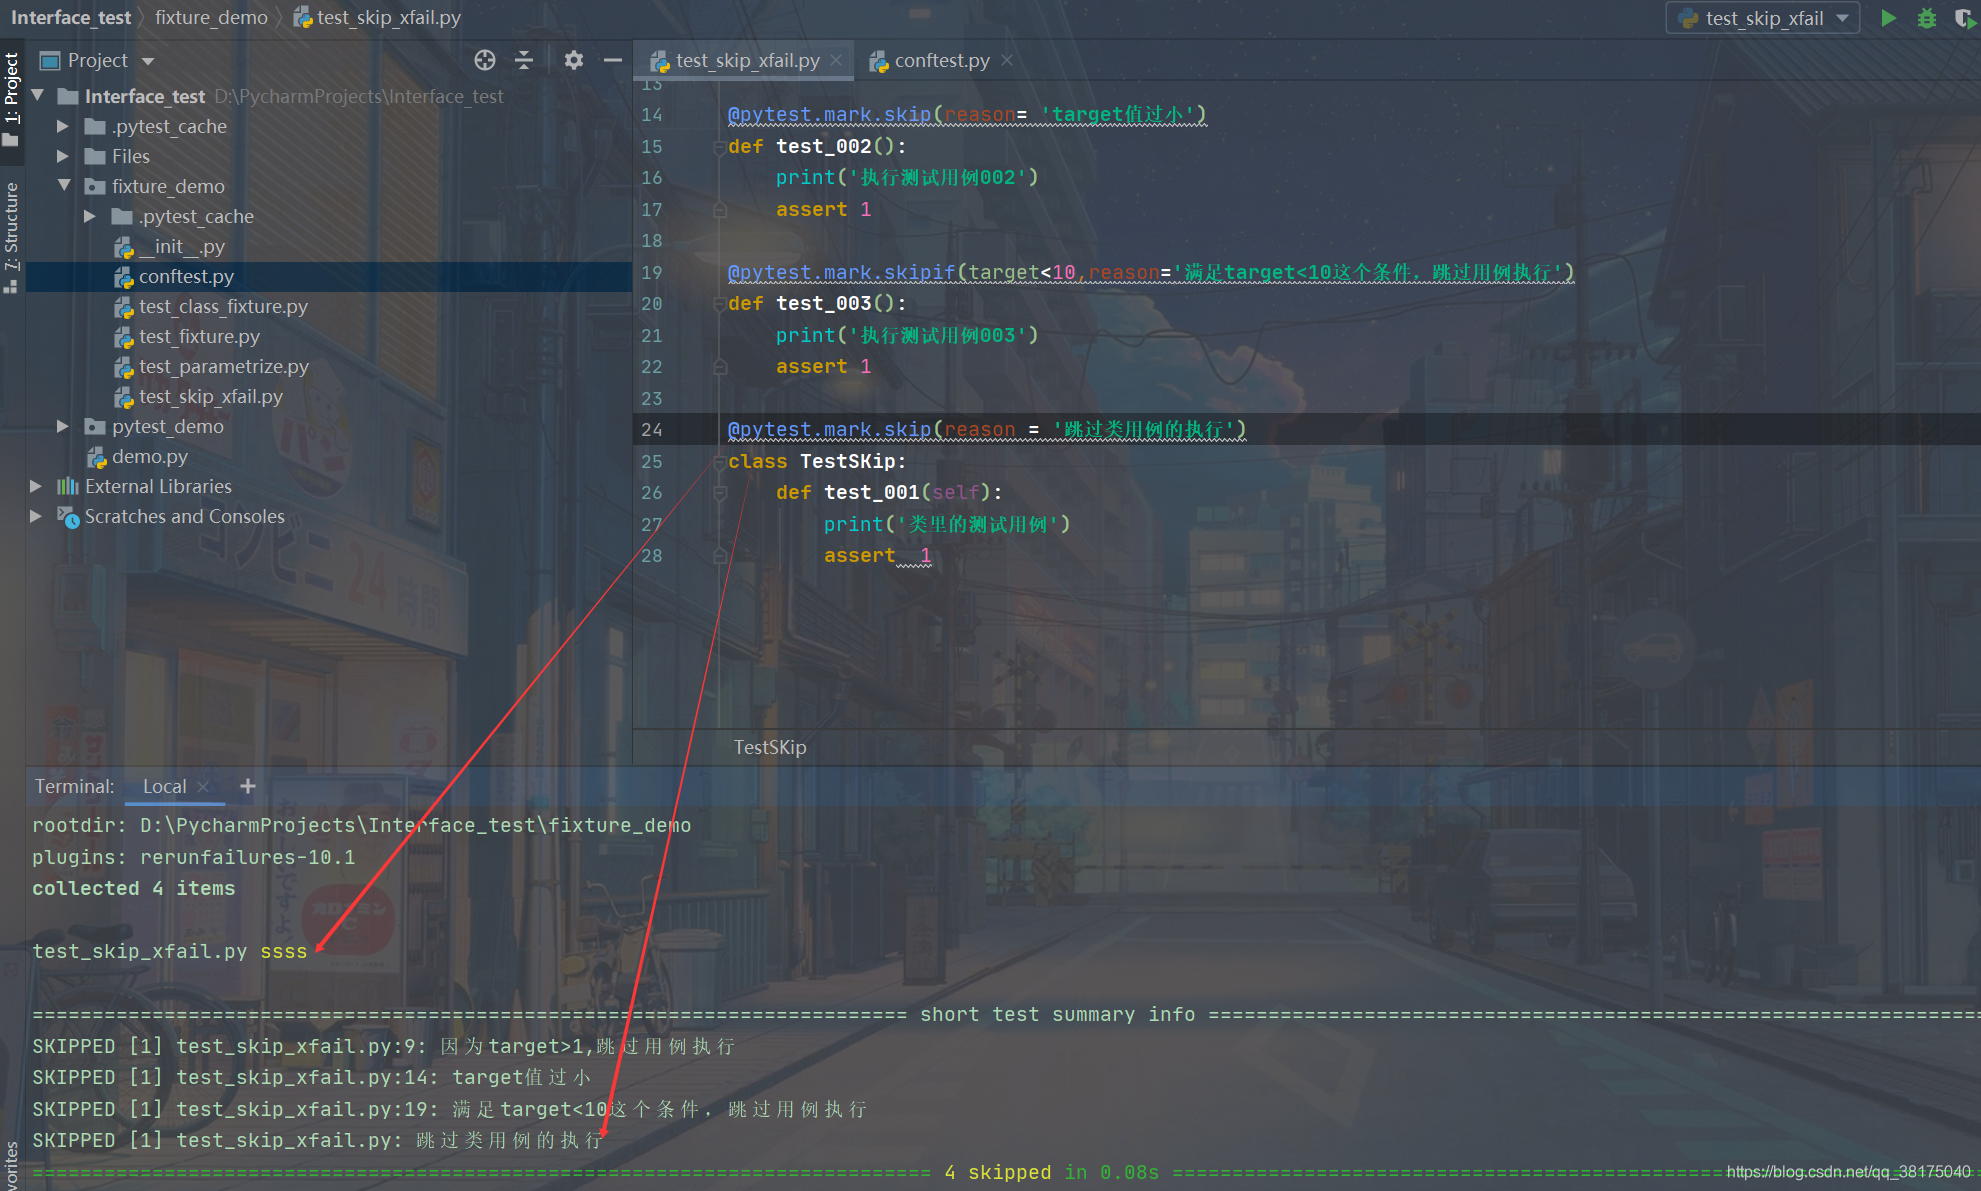Open the test_skip_xfail run configuration dropdown
This screenshot has width=1981, height=1191.
1763,18
